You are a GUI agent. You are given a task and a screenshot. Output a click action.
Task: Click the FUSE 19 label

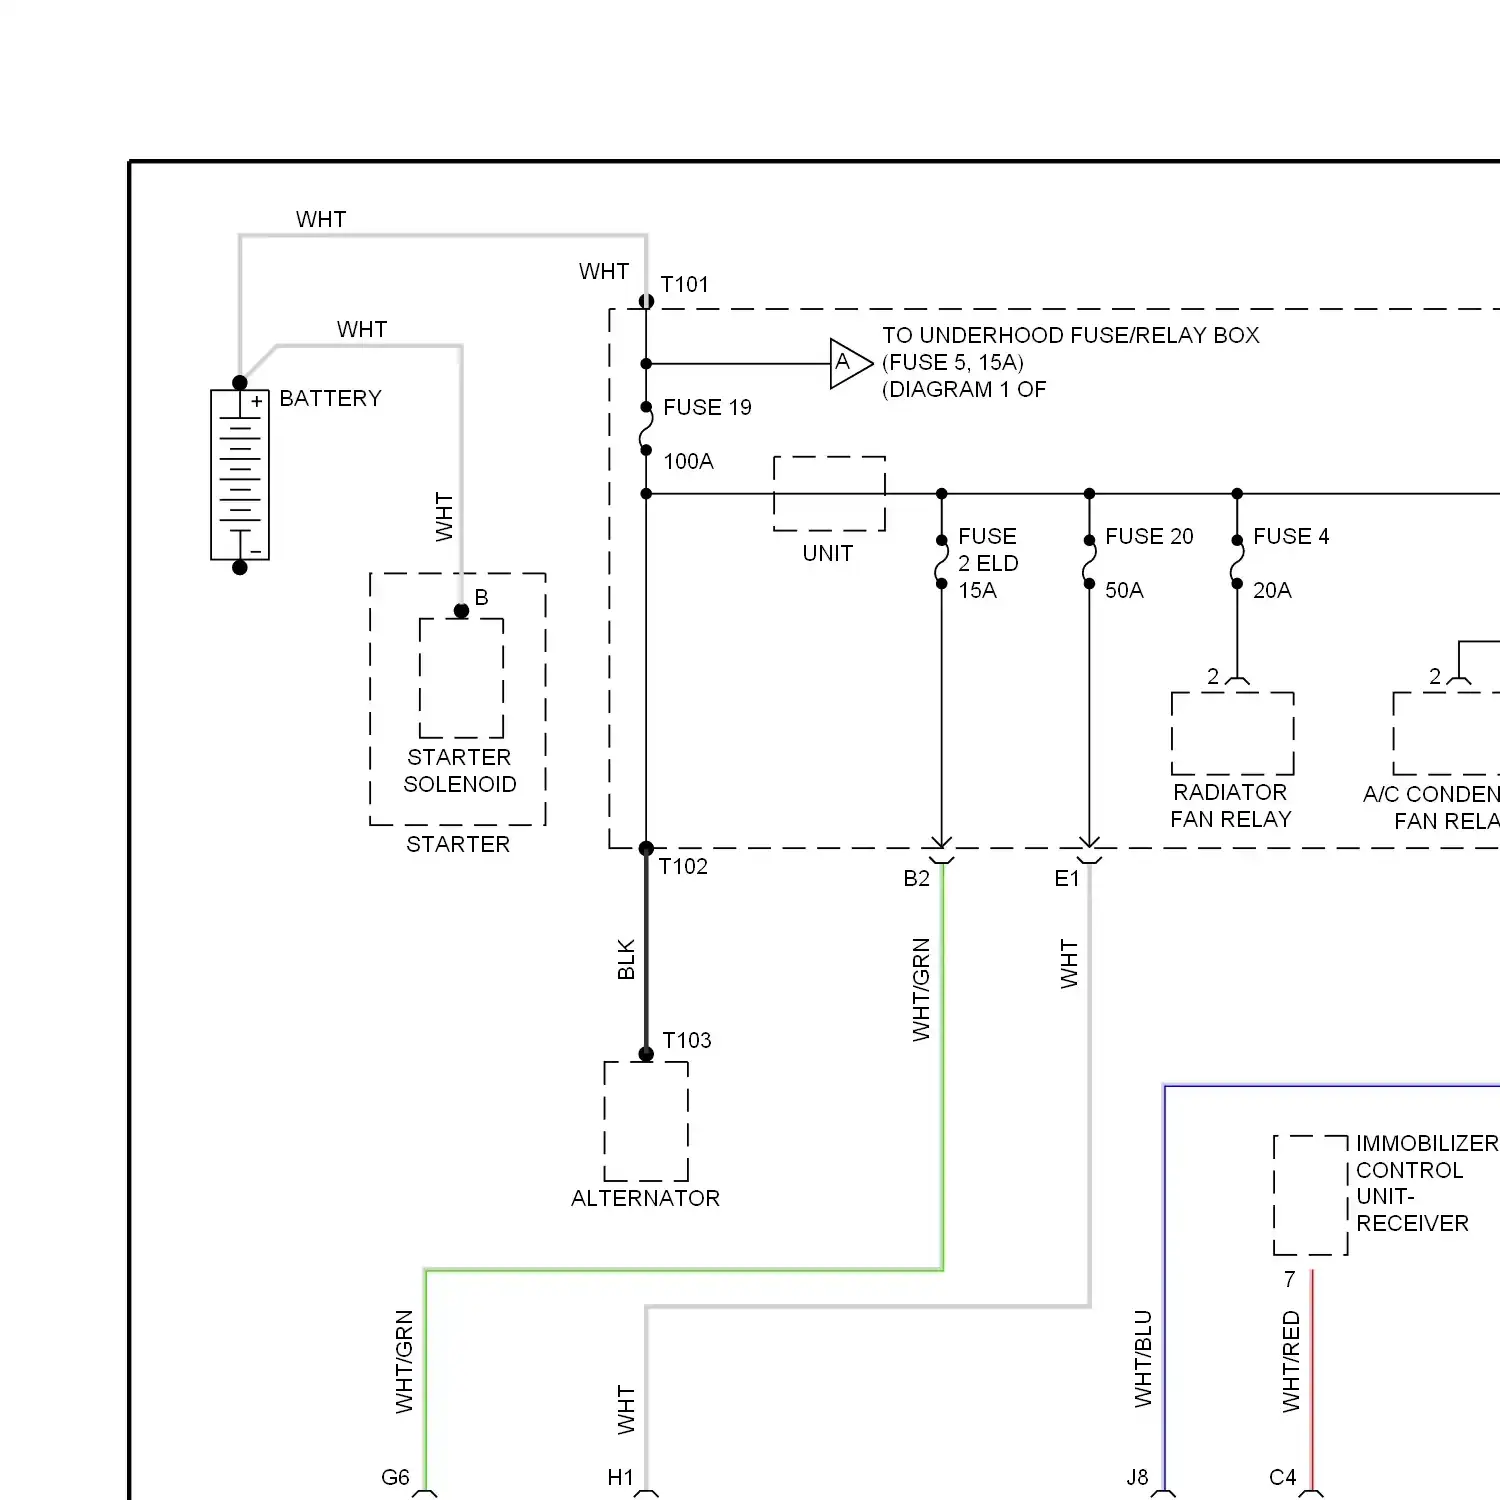(708, 407)
